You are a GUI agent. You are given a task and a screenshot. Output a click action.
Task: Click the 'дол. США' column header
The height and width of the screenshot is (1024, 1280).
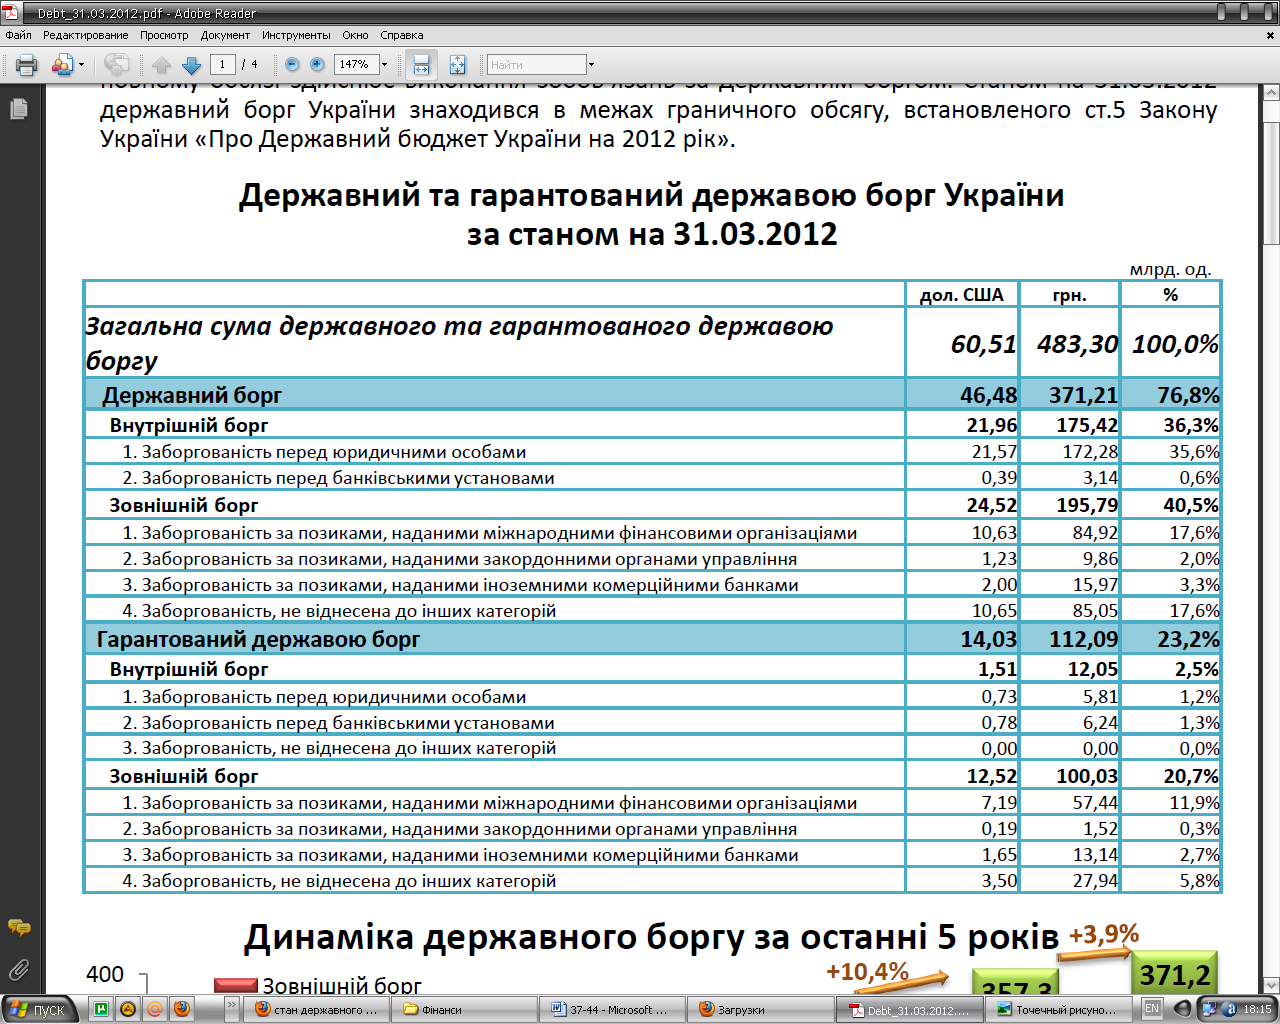click(961, 294)
